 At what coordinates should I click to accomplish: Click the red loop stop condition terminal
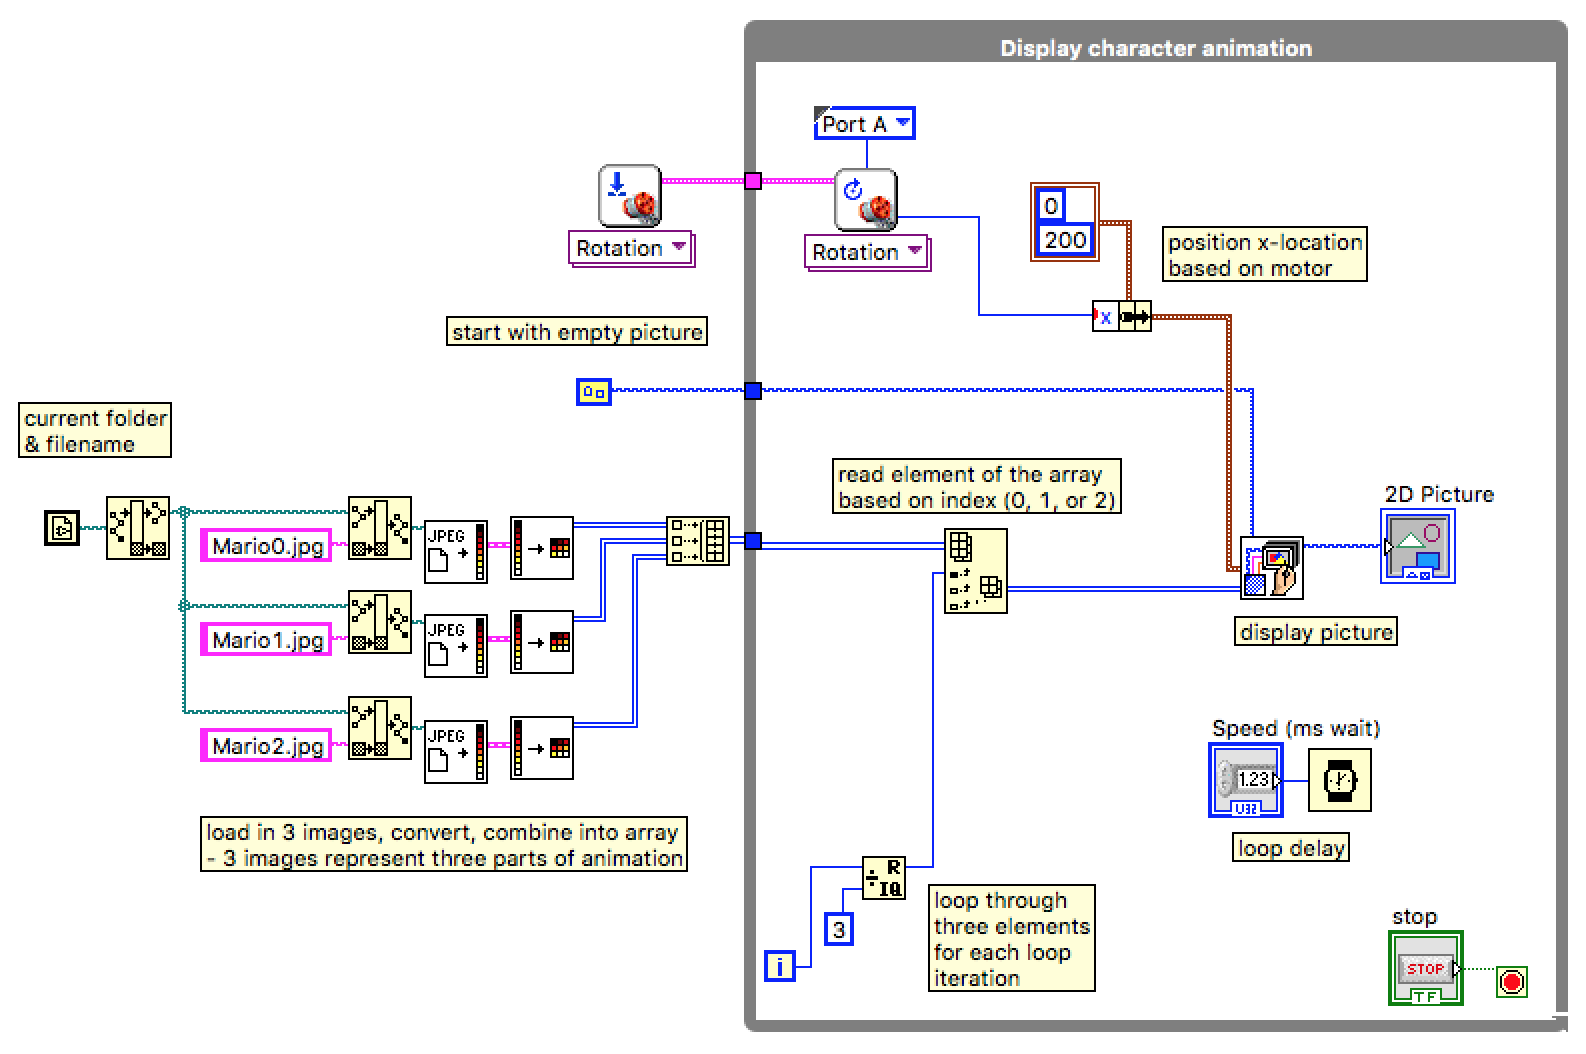1511,982
